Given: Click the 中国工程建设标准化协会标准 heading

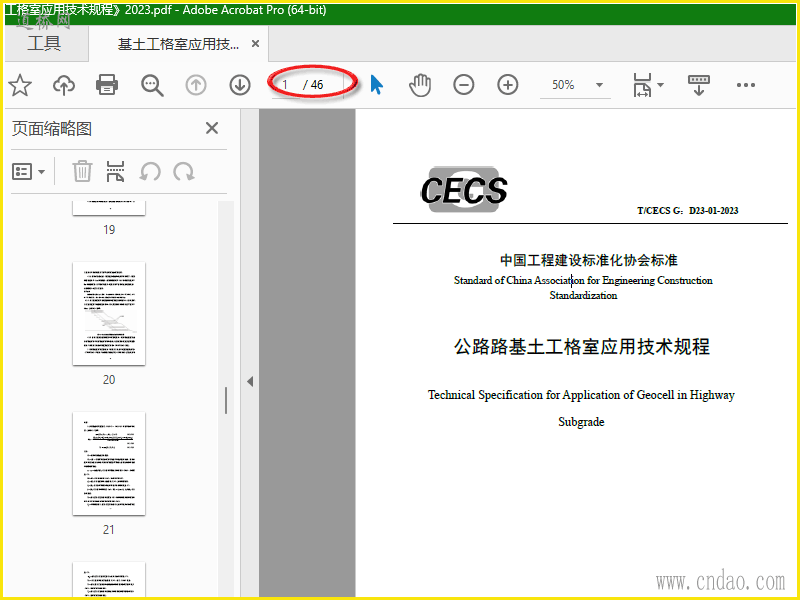Looking at the screenshot, I should tap(588, 260).
